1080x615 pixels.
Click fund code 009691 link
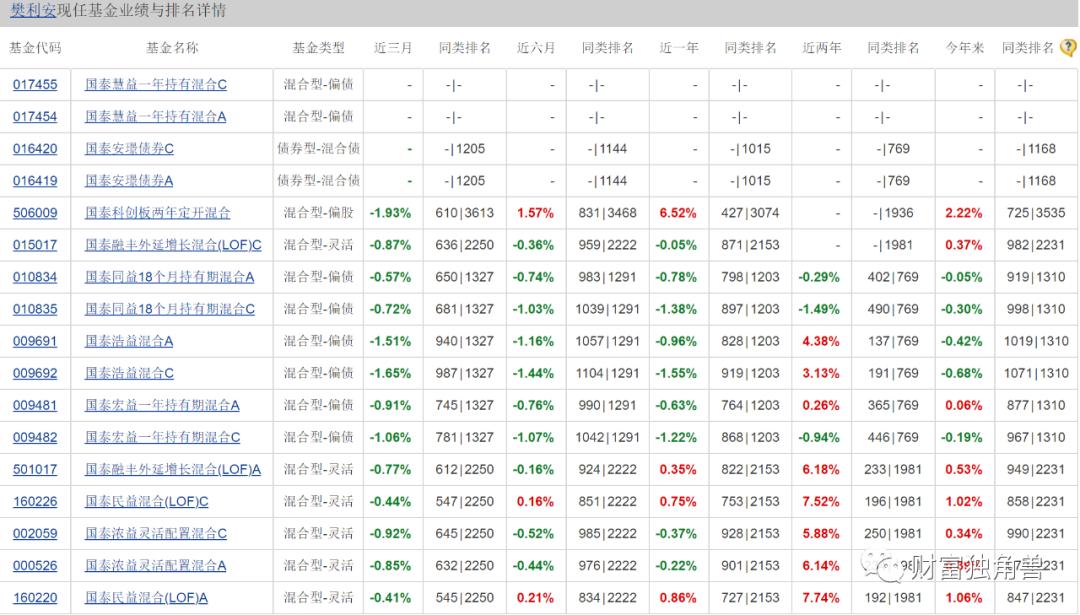click(35, 341)
